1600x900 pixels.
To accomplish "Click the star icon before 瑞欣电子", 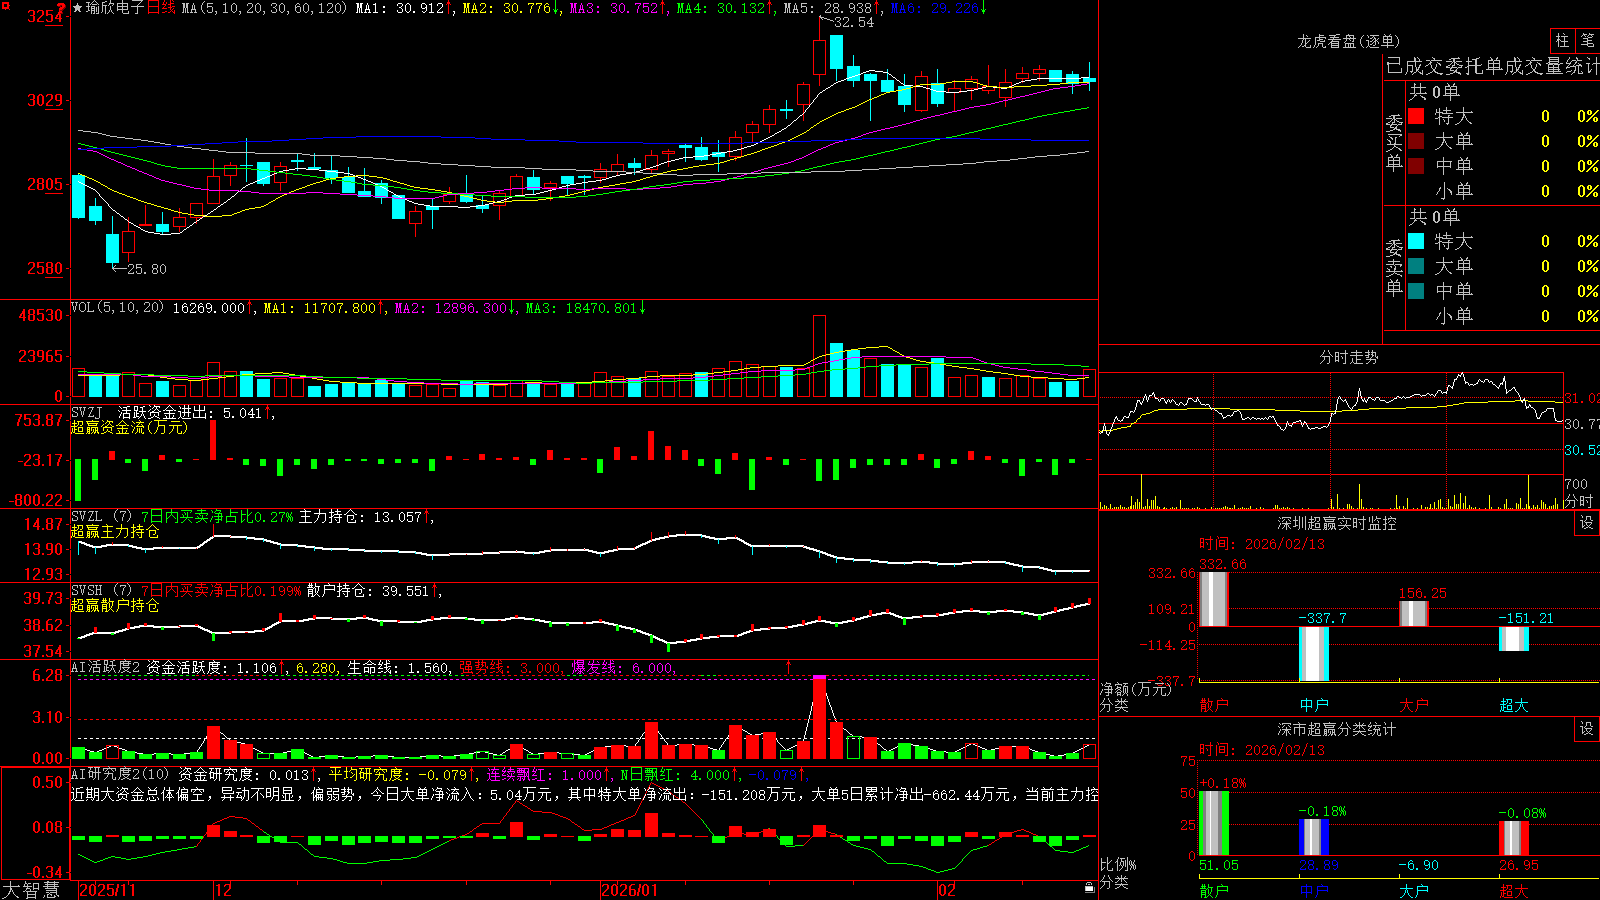I will 77,8.
